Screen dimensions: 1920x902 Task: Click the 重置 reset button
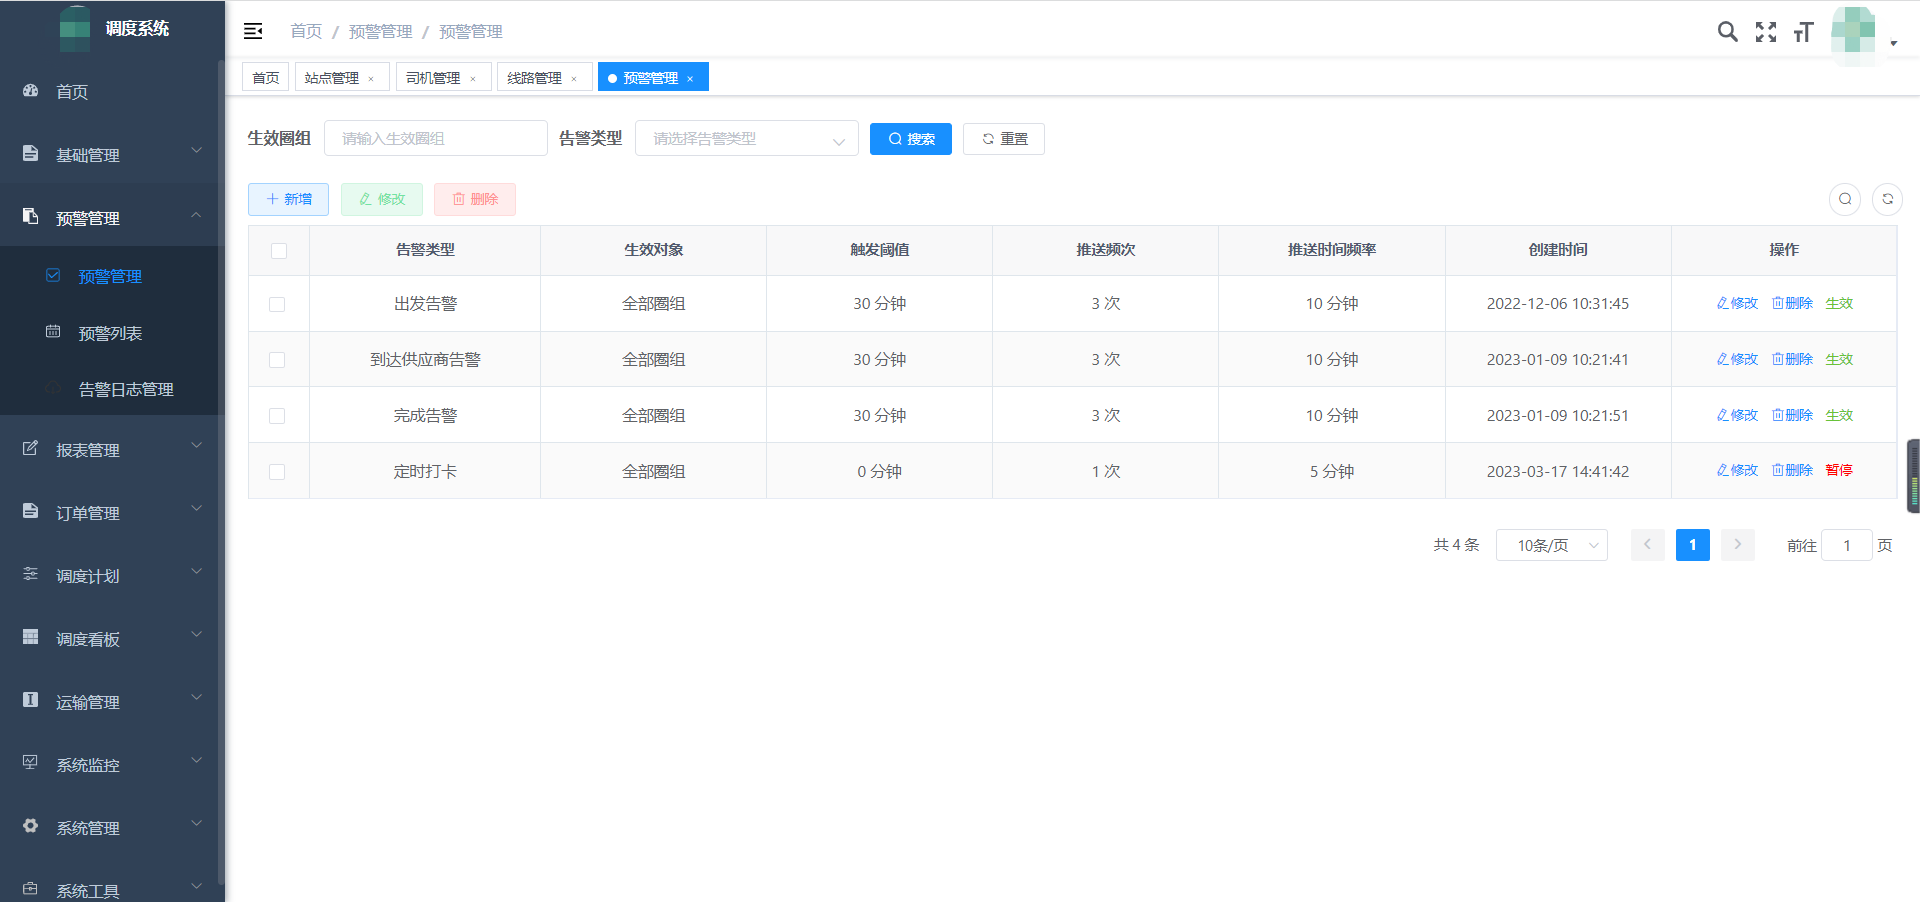tap(1004, 139)
